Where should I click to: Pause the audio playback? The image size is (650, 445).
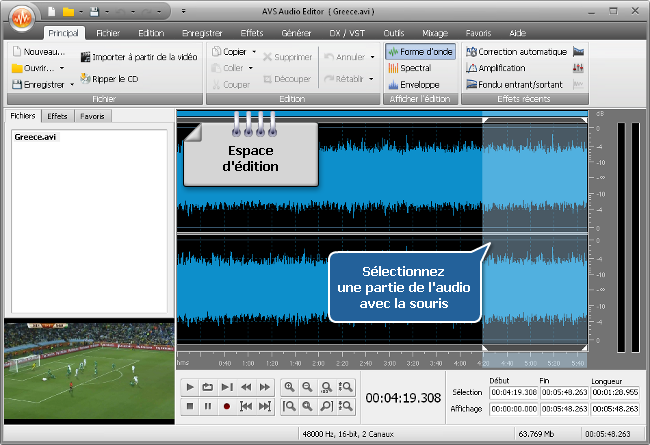(x=208, y=406)
